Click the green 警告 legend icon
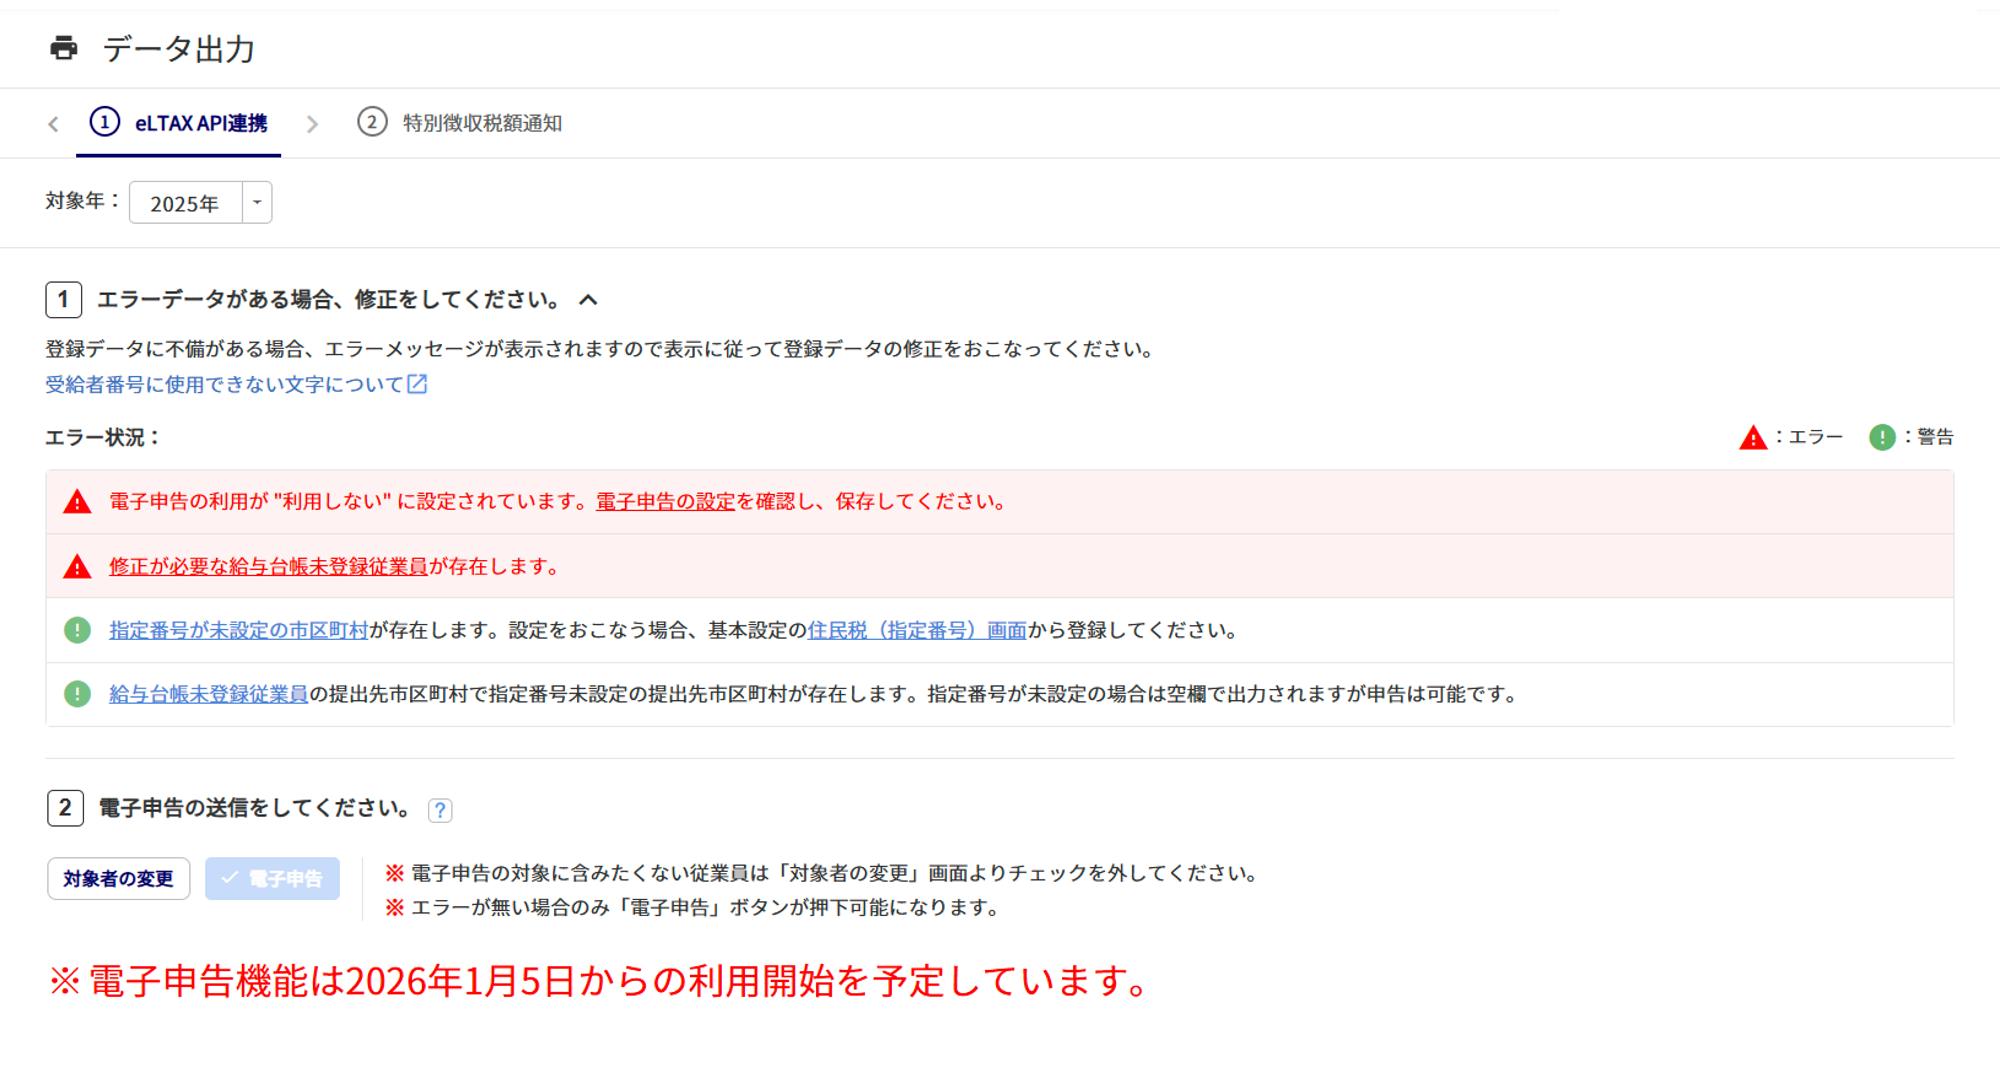Viewport: 2000px width, 1088px height. pyautogui.click(x=1882, y=437)
